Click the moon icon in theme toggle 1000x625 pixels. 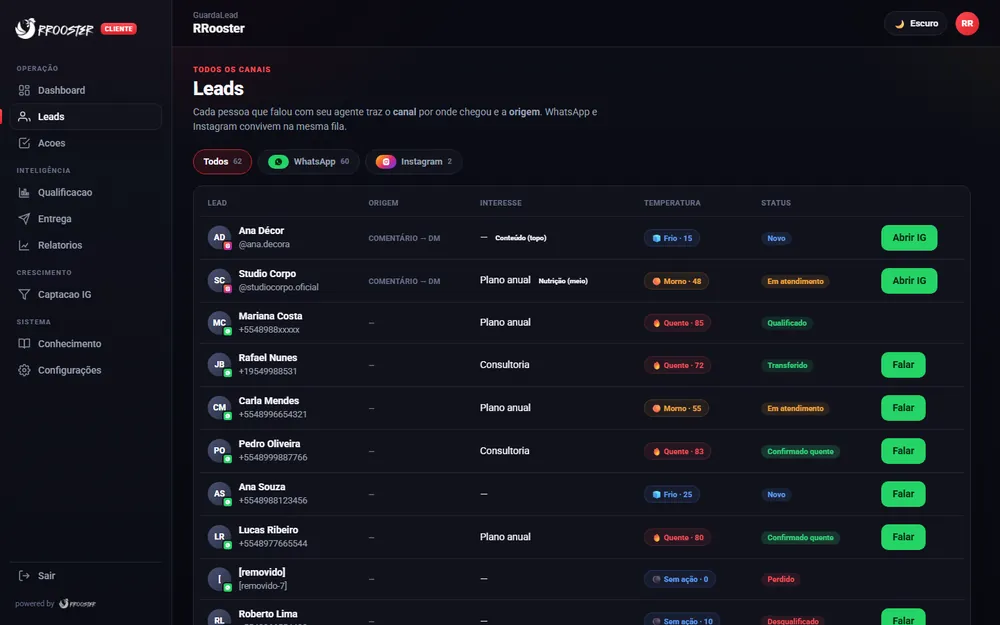[x=900, y=24]
